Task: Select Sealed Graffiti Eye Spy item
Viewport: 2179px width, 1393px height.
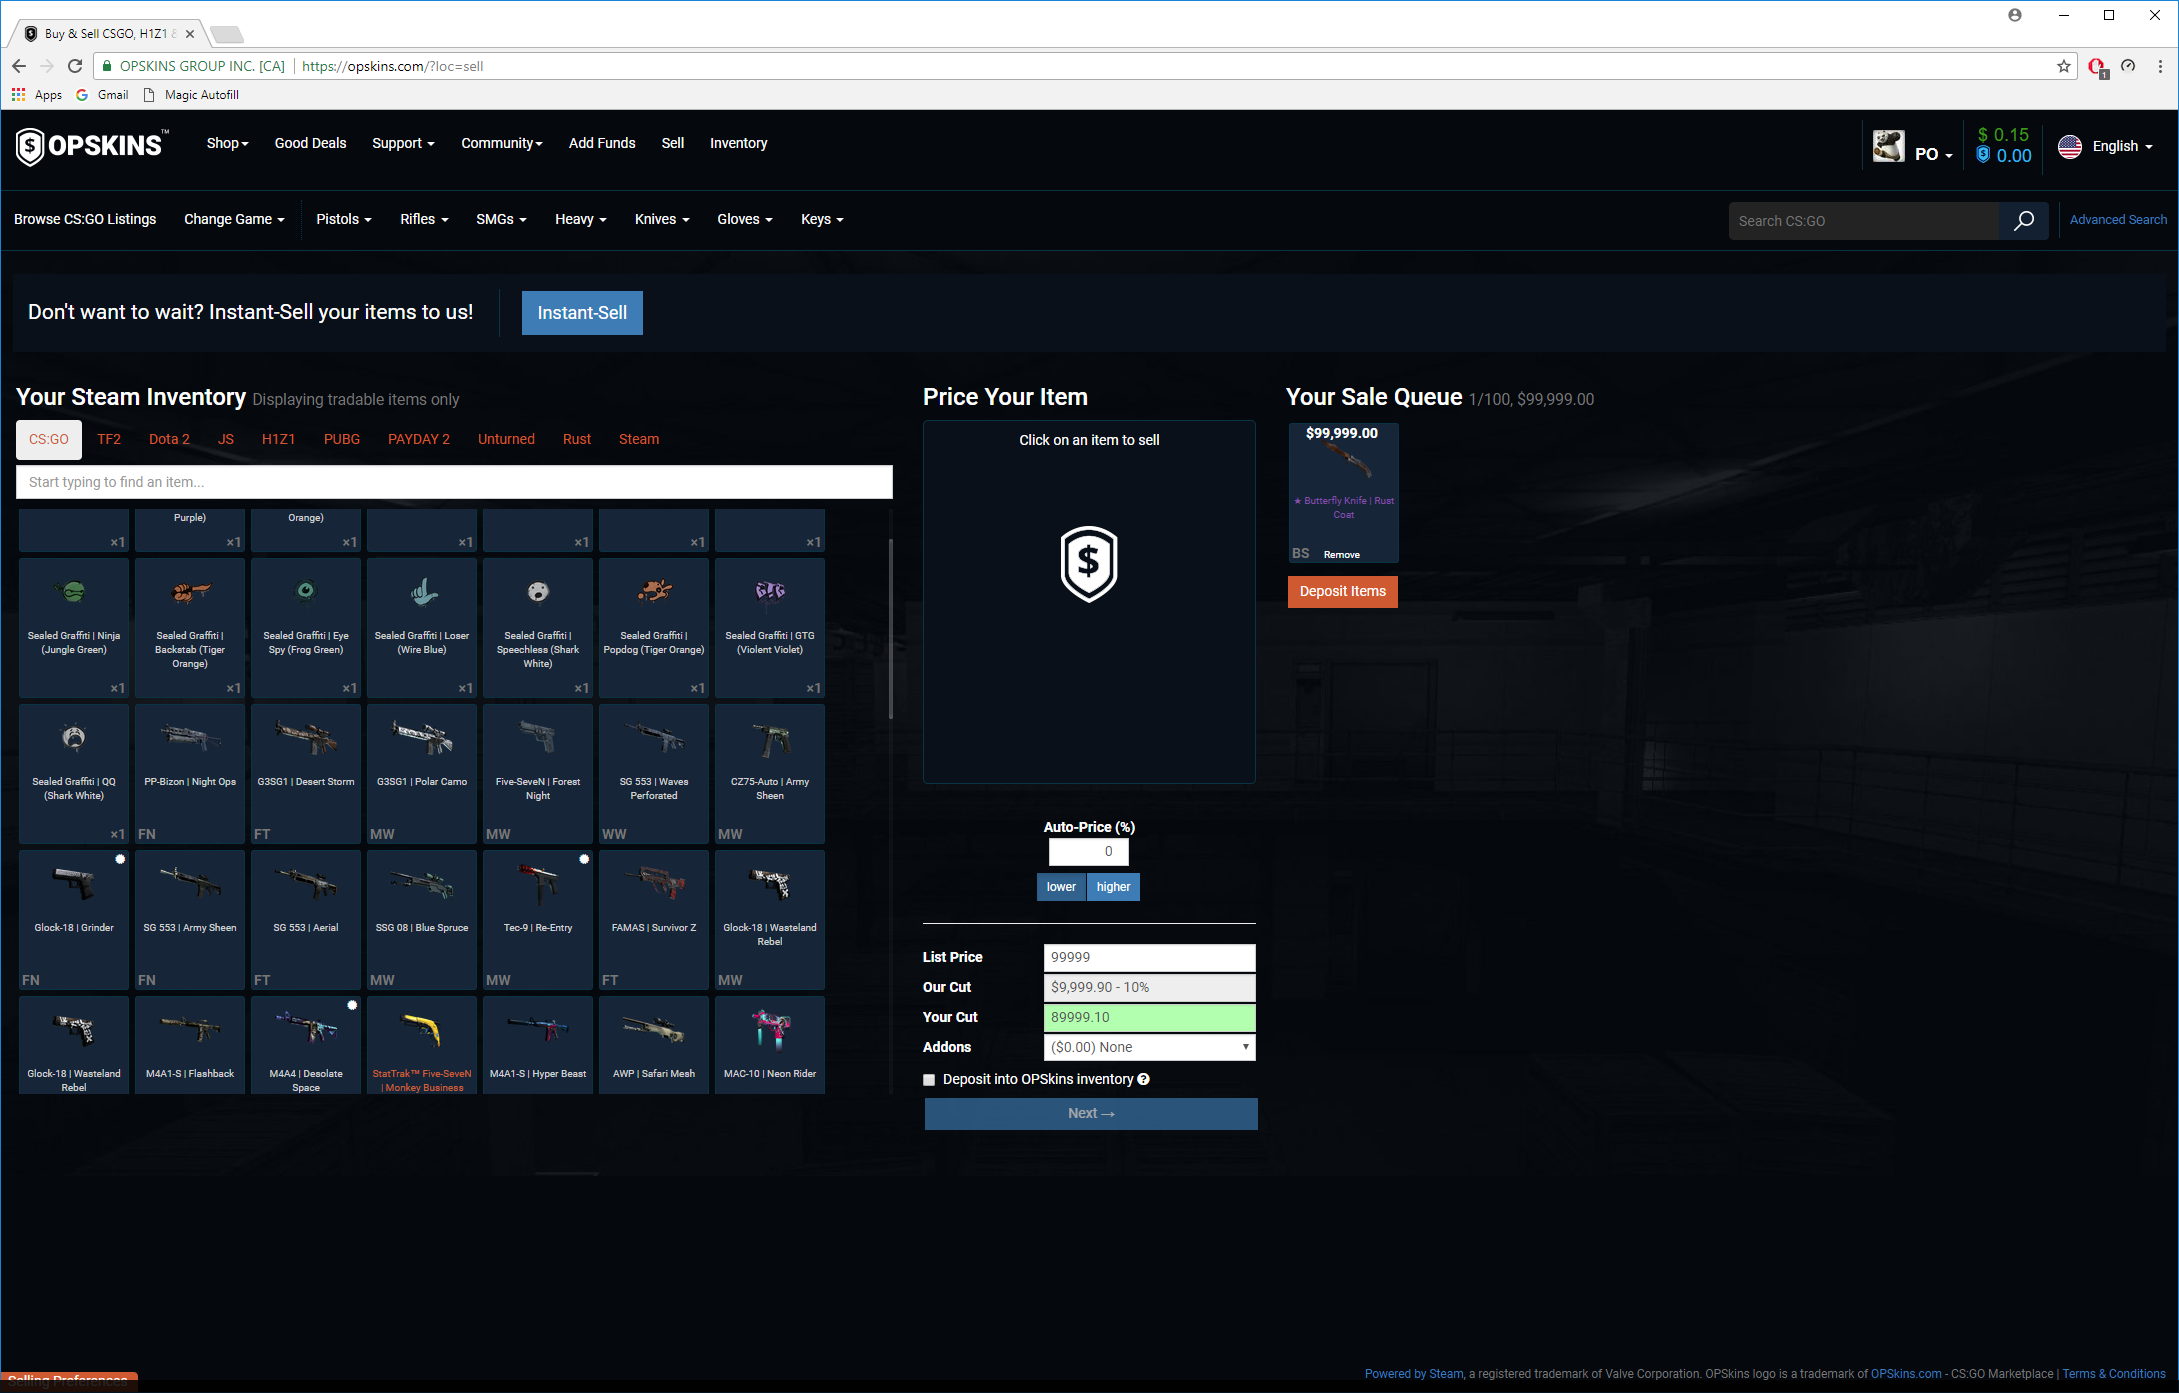Action: point(306,627)
